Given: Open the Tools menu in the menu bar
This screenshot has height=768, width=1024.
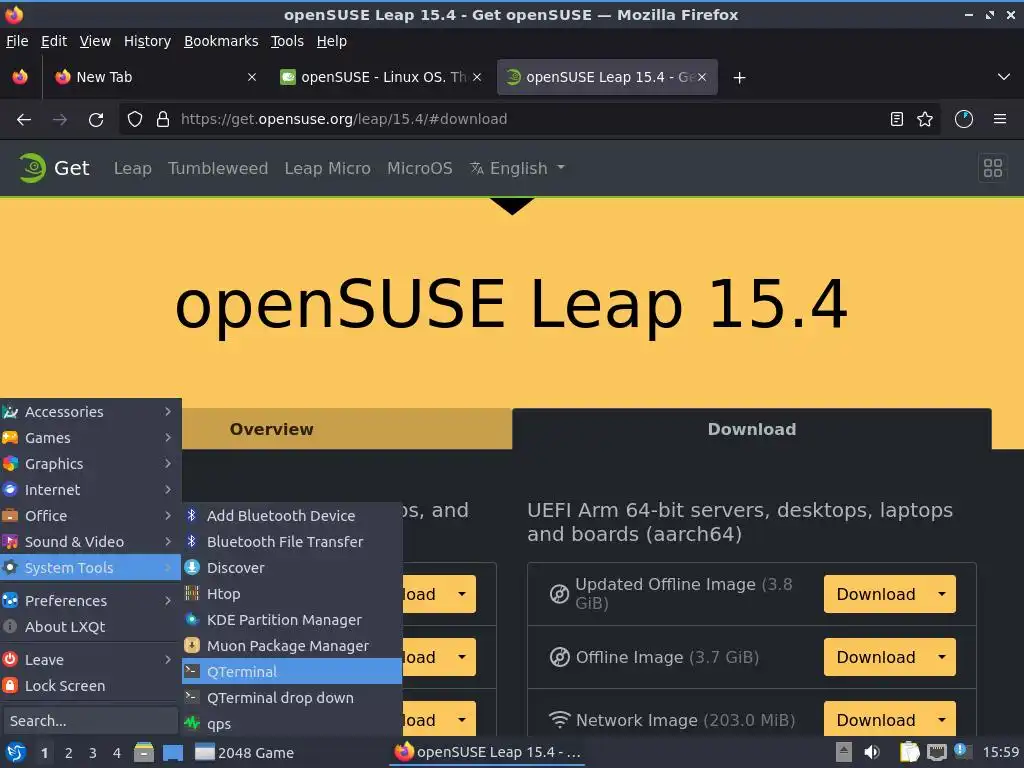Looking at the screenshot, I should coord(287,41).
